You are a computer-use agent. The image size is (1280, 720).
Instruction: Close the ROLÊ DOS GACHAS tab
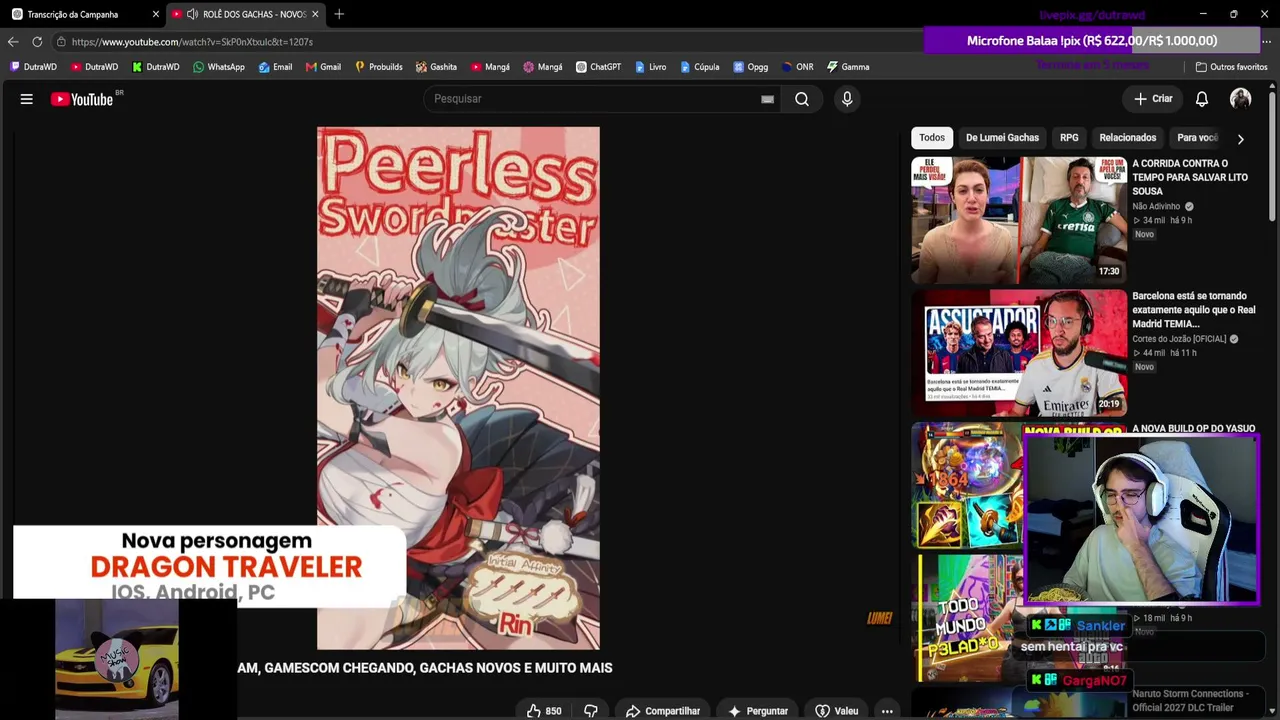[x=315, y=14]
